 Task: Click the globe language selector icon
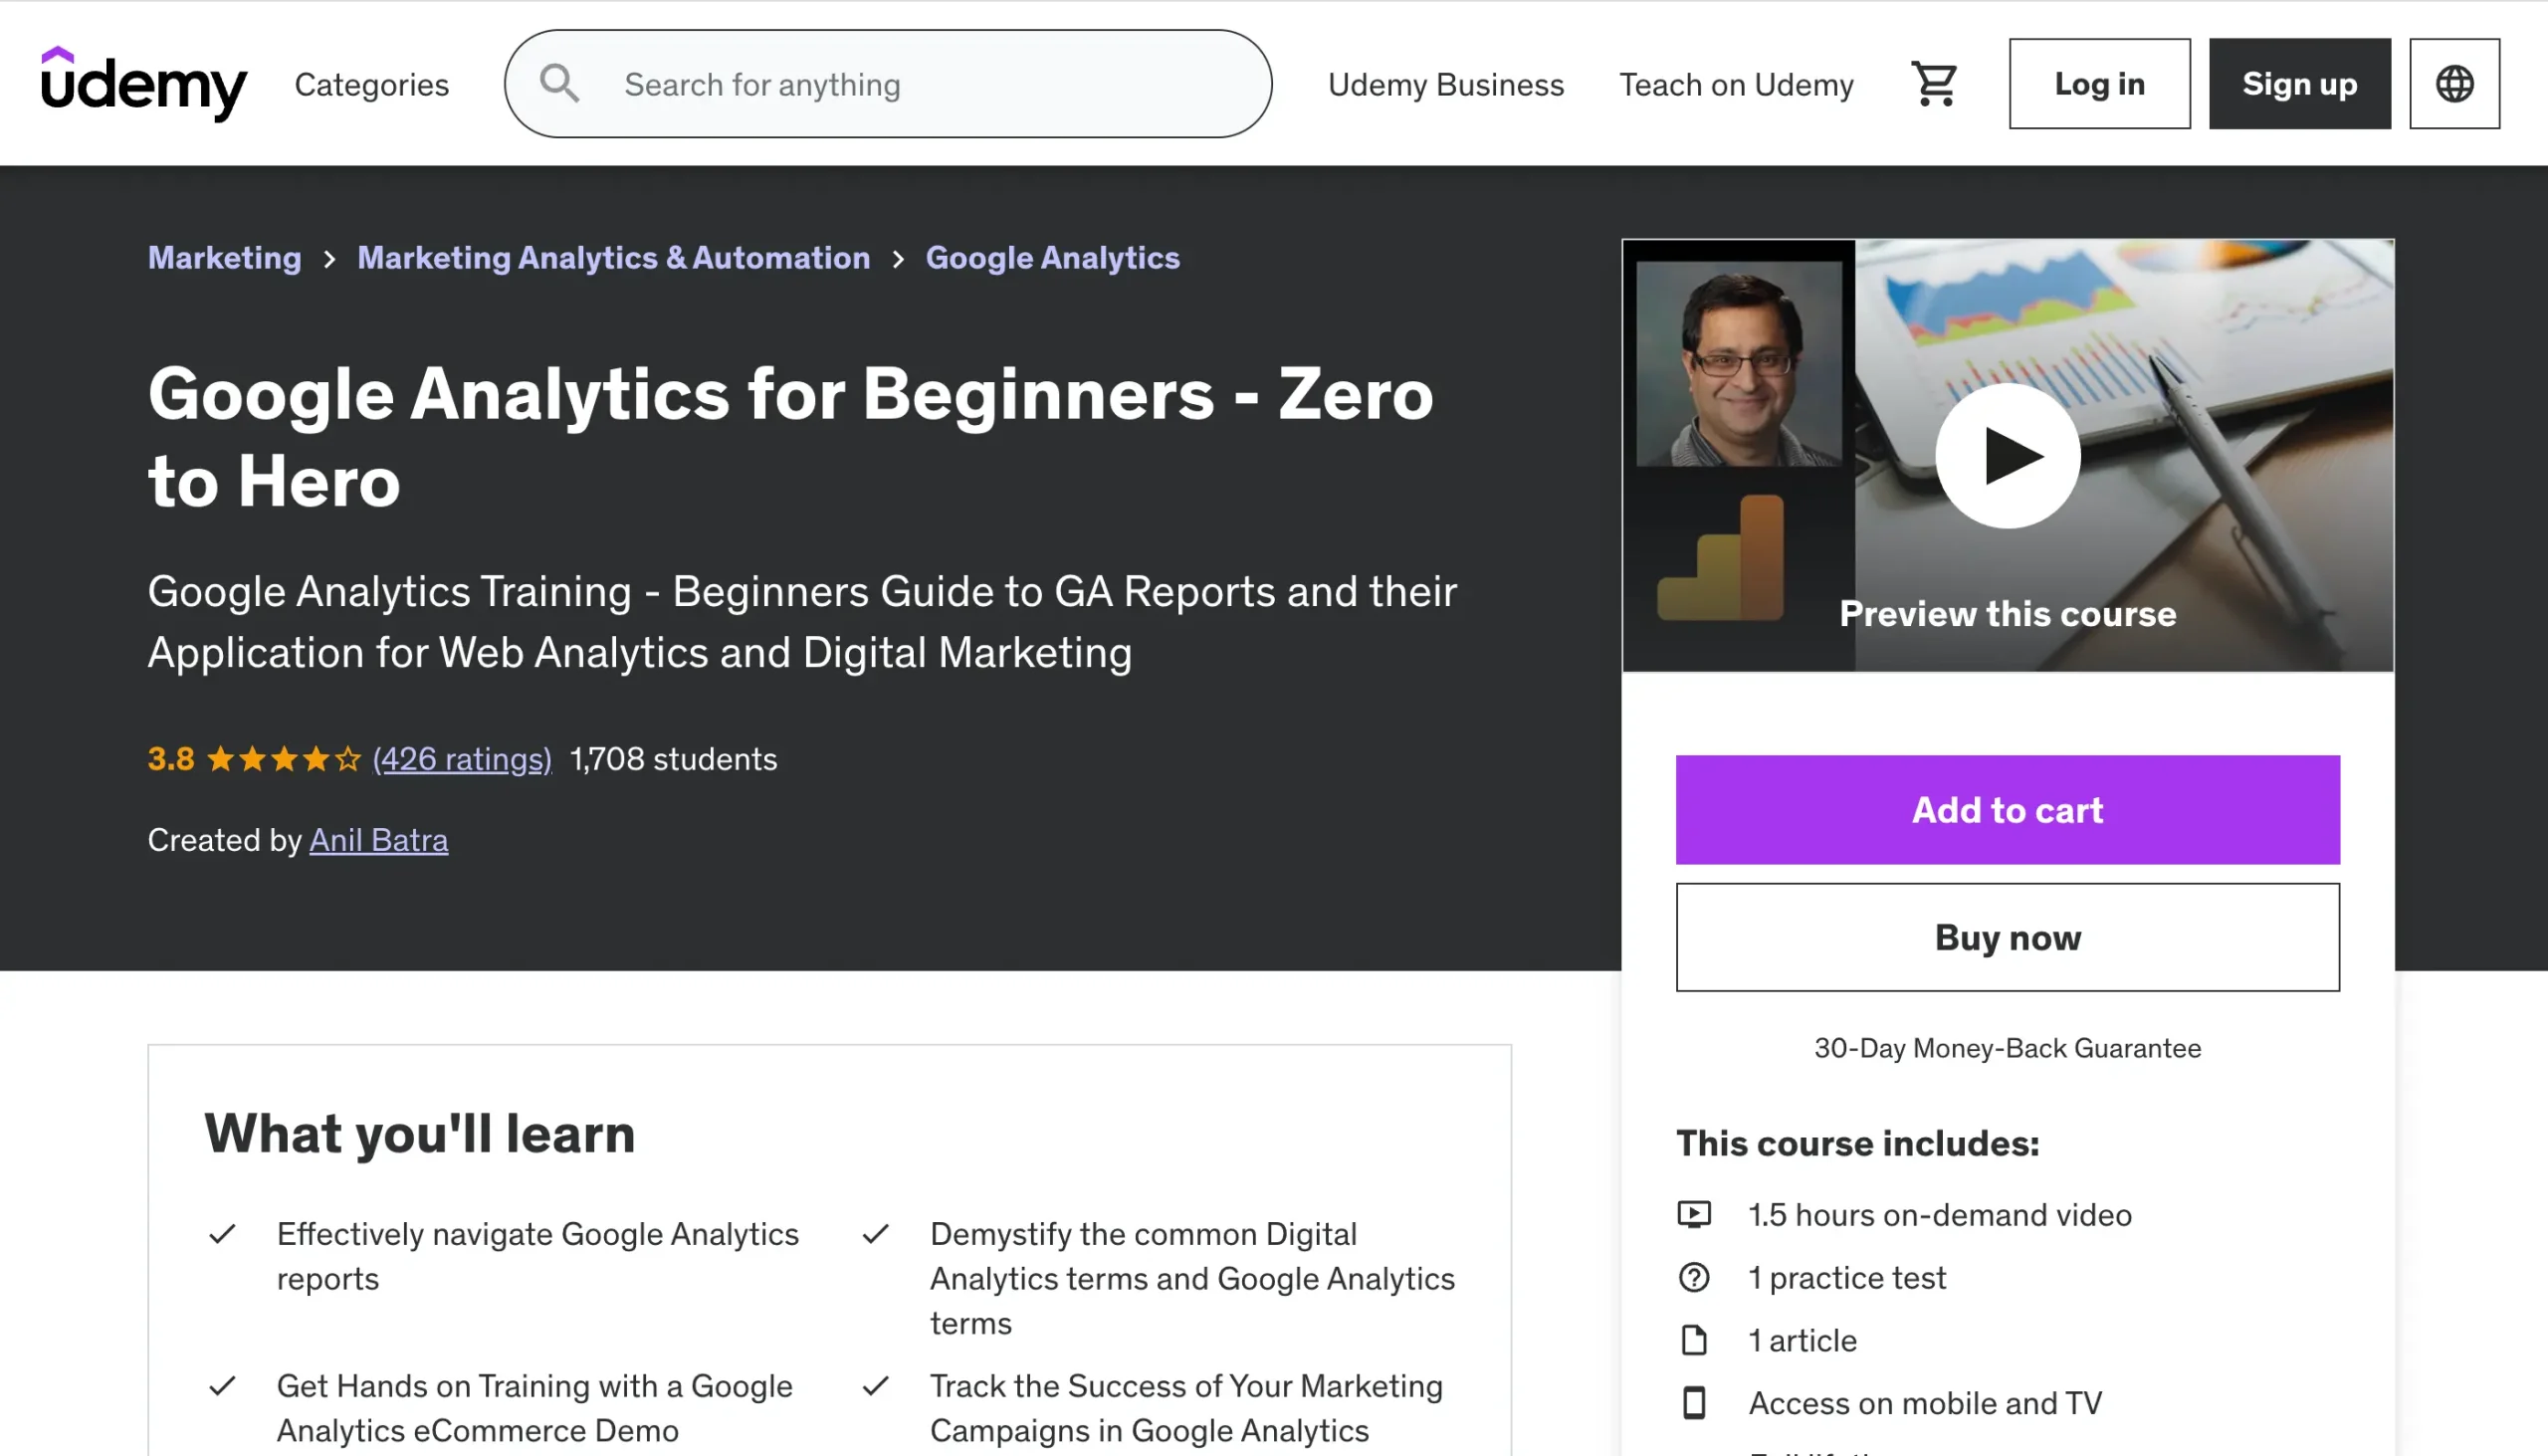pyautogui.click(x=2454, y=84)
